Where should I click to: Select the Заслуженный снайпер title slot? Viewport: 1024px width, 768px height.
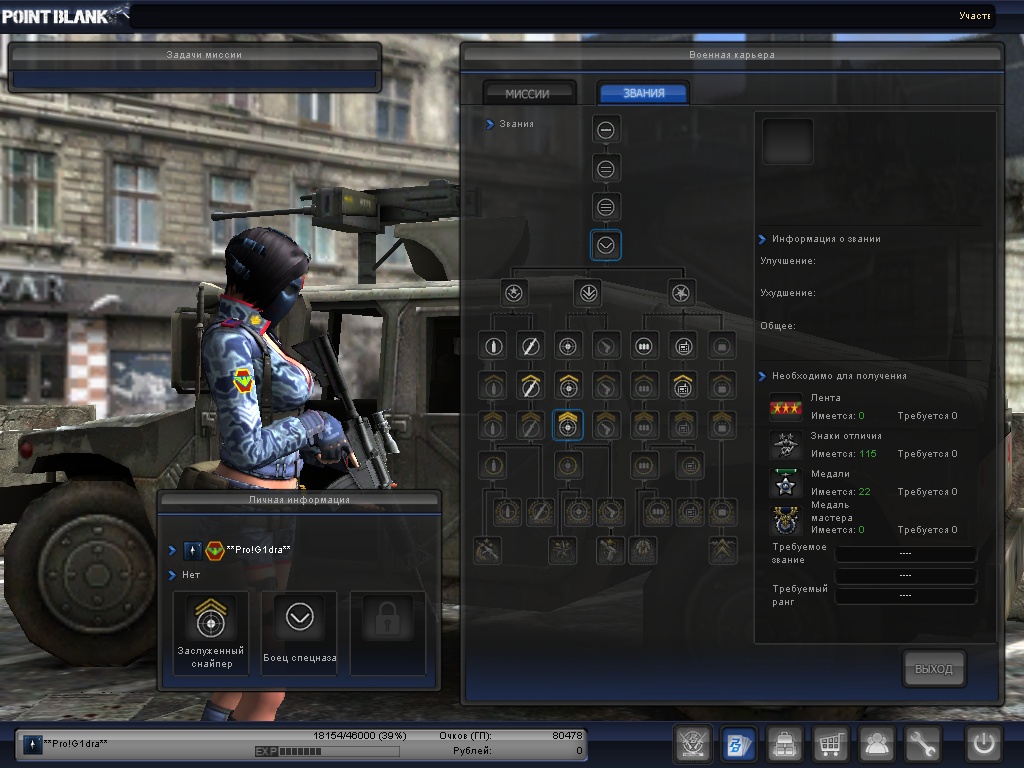211,633
